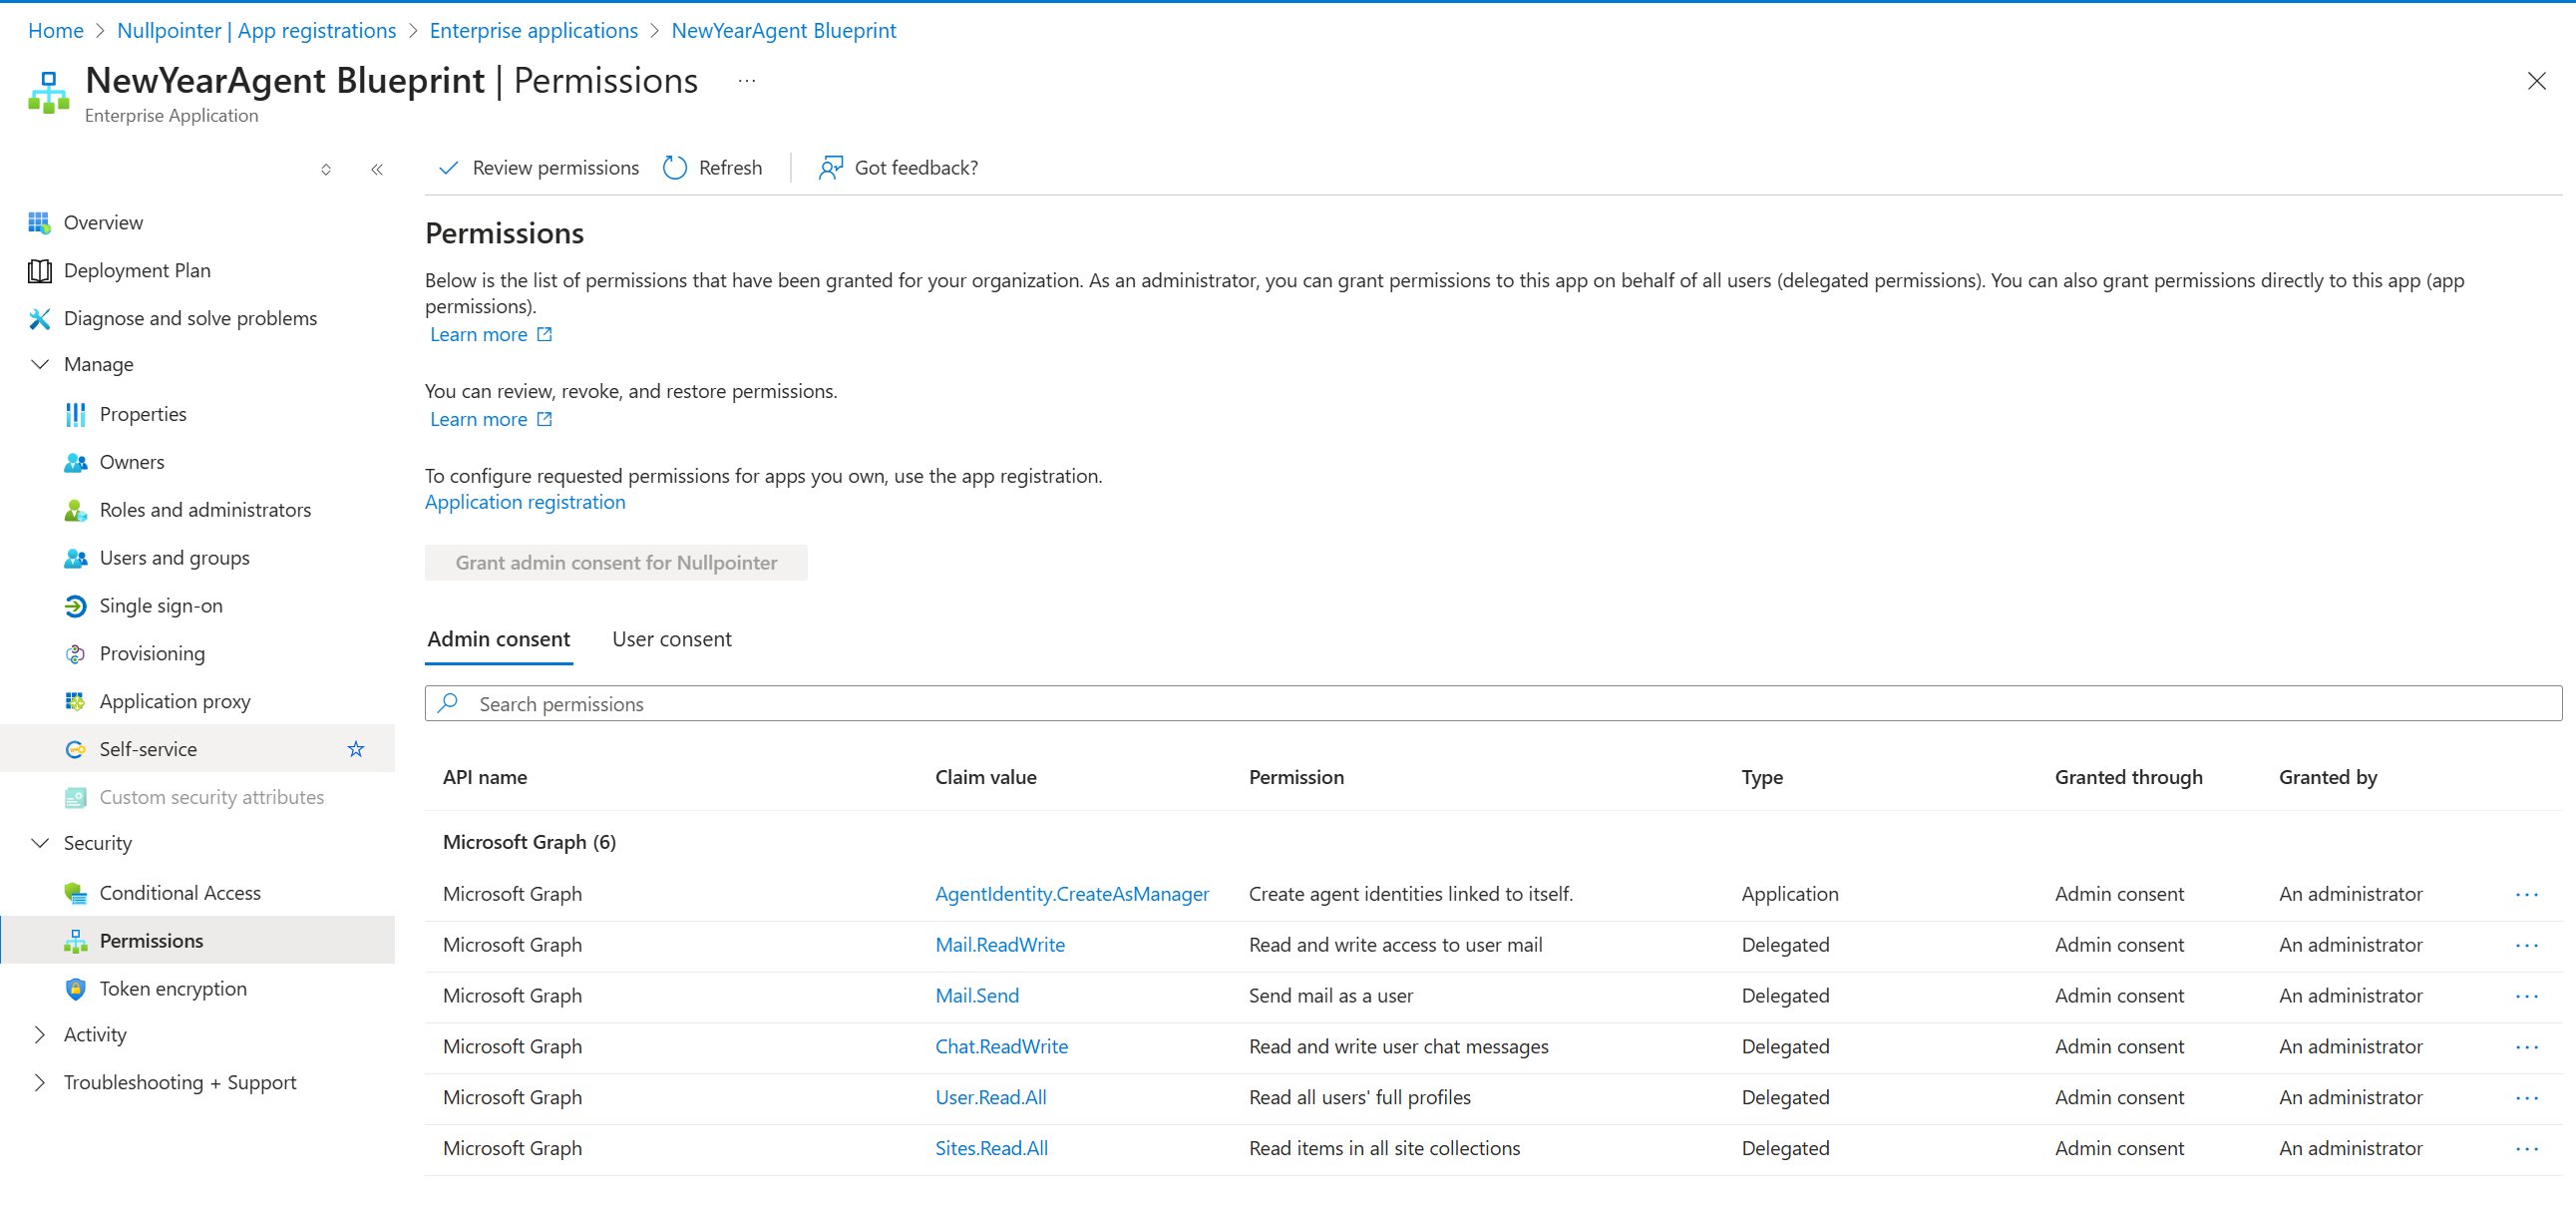The image size is (2576, 1213).
Task: Switch to the User consent tab
Action: (671, 639)
